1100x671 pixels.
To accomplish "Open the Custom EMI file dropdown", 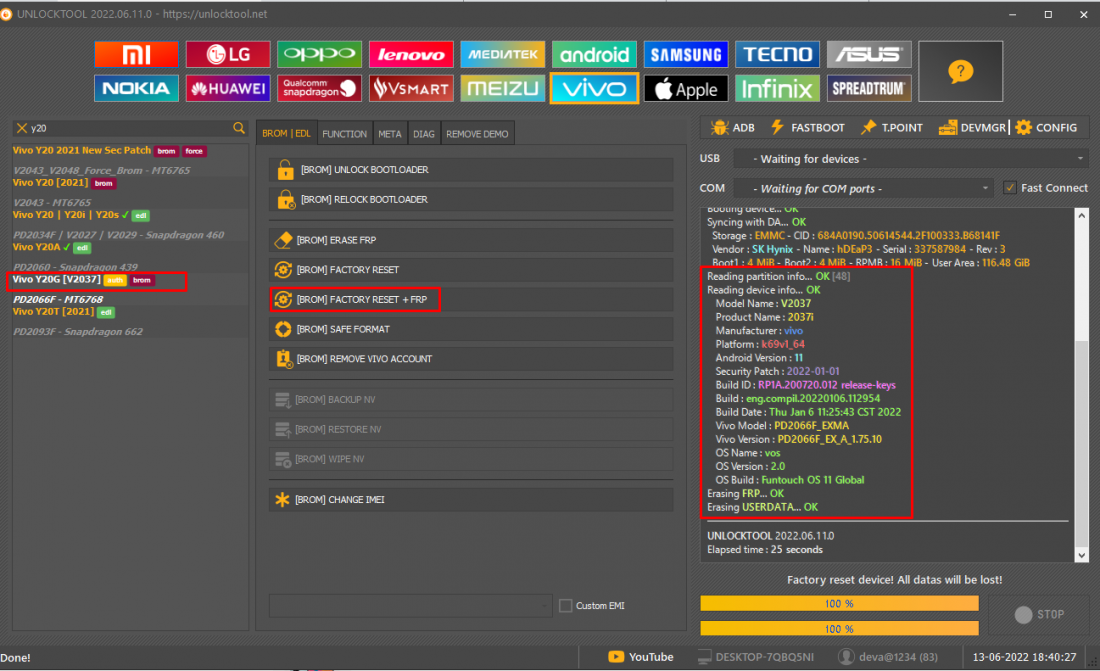I will coord(410,605).
